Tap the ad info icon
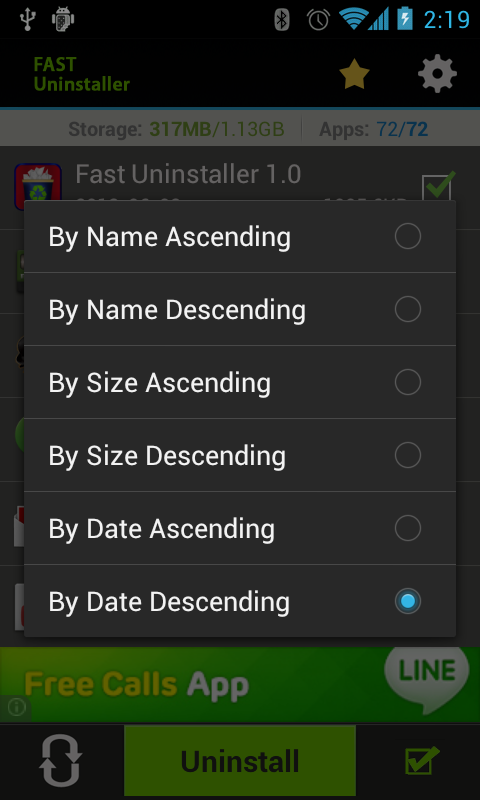Image resolution: width=480 pixels, height=800 pixels. [16, 708]
